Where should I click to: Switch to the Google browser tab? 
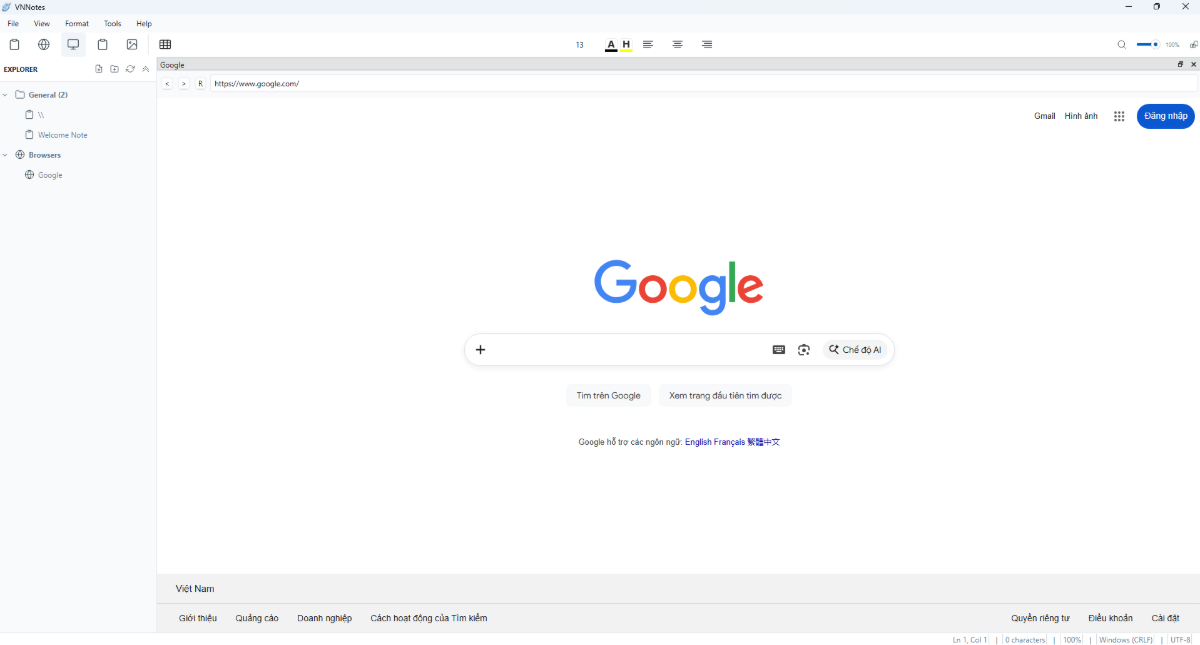pos(172,64)
